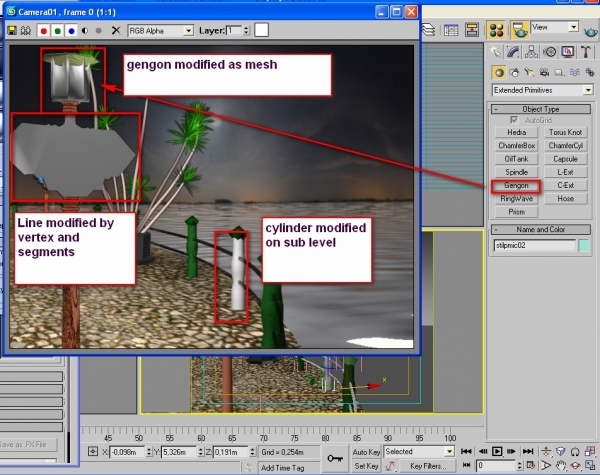The height and width of the screenshot is (475, 600).
Task: Toggle the AutoGrid checkbox
Action: click(514, 120)
